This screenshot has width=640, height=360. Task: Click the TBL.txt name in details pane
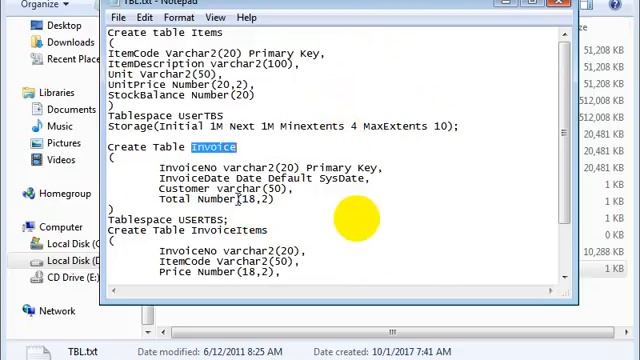coord(83,352)
